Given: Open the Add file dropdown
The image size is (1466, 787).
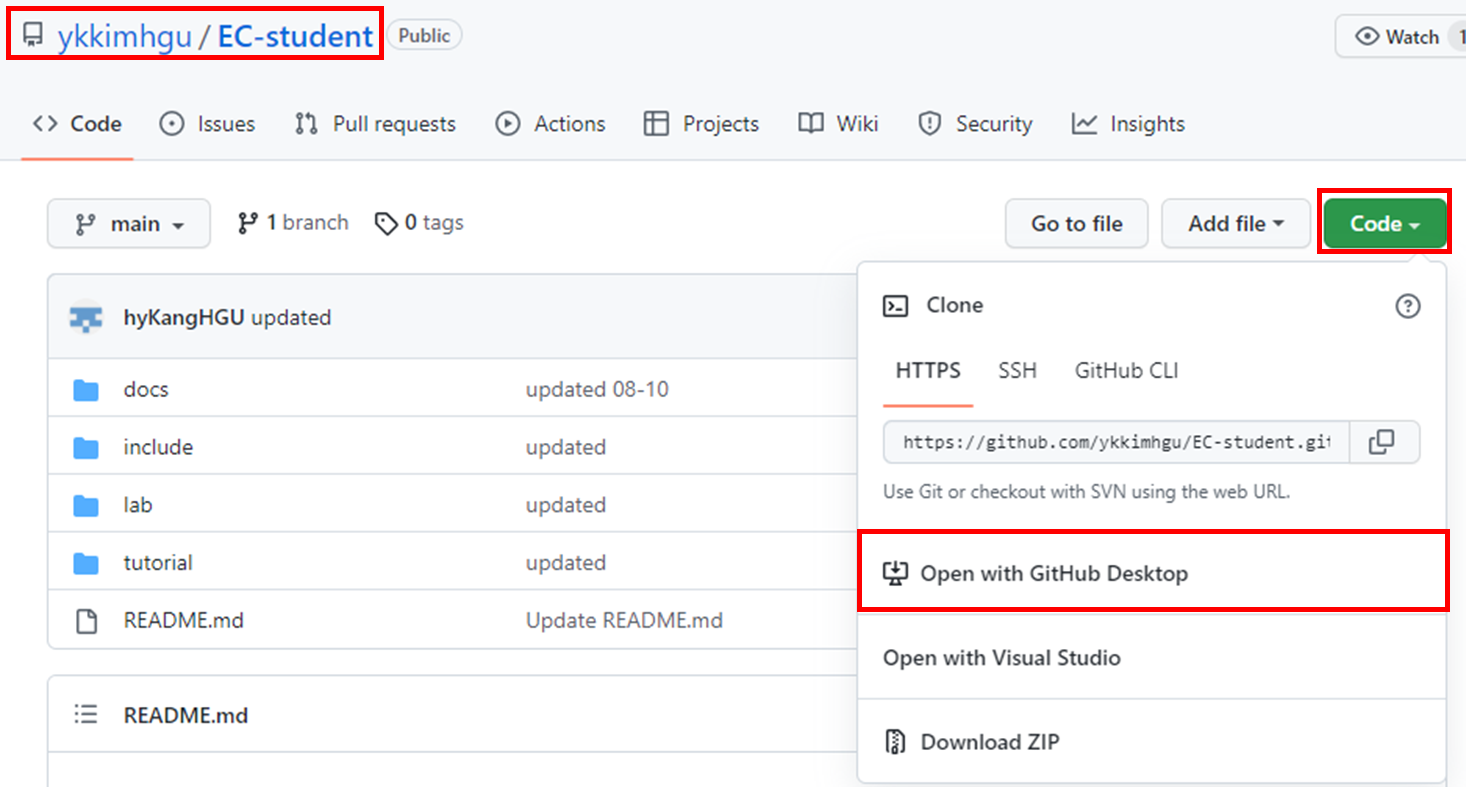Looking at the screenshot, I should 1235,224.
